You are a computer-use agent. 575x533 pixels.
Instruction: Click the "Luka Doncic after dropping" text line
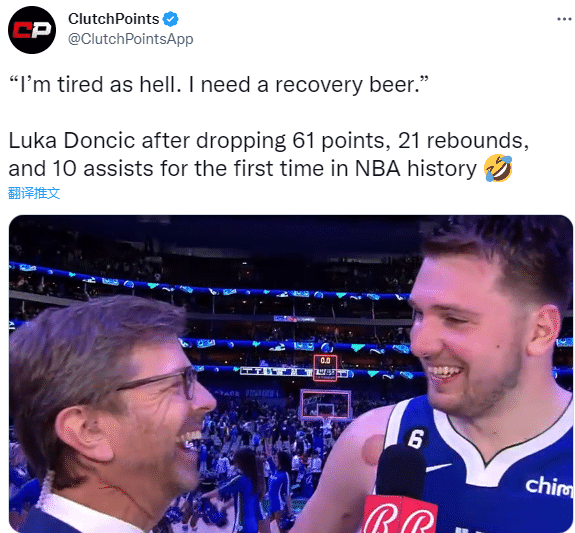[147, 140]
